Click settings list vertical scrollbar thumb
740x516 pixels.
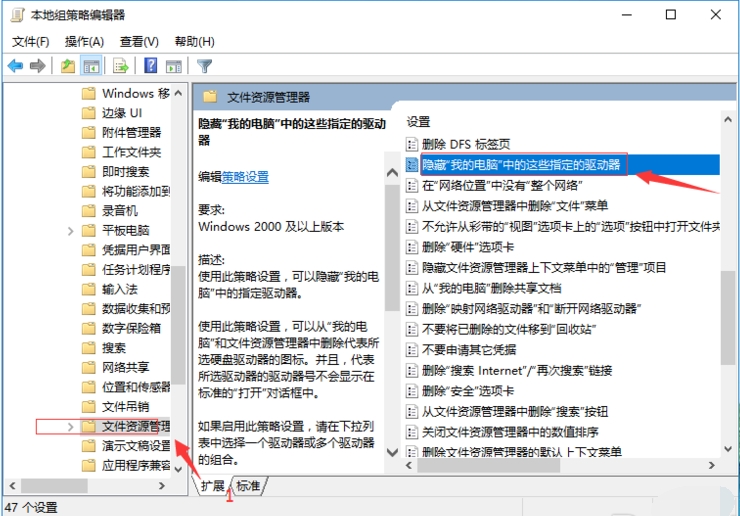728,317
